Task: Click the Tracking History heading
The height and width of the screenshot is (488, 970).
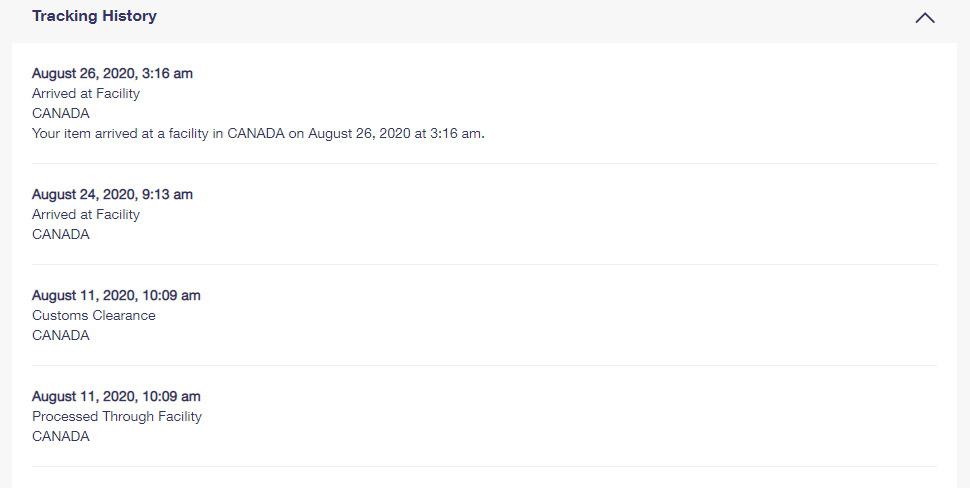Action: point(94,16)
